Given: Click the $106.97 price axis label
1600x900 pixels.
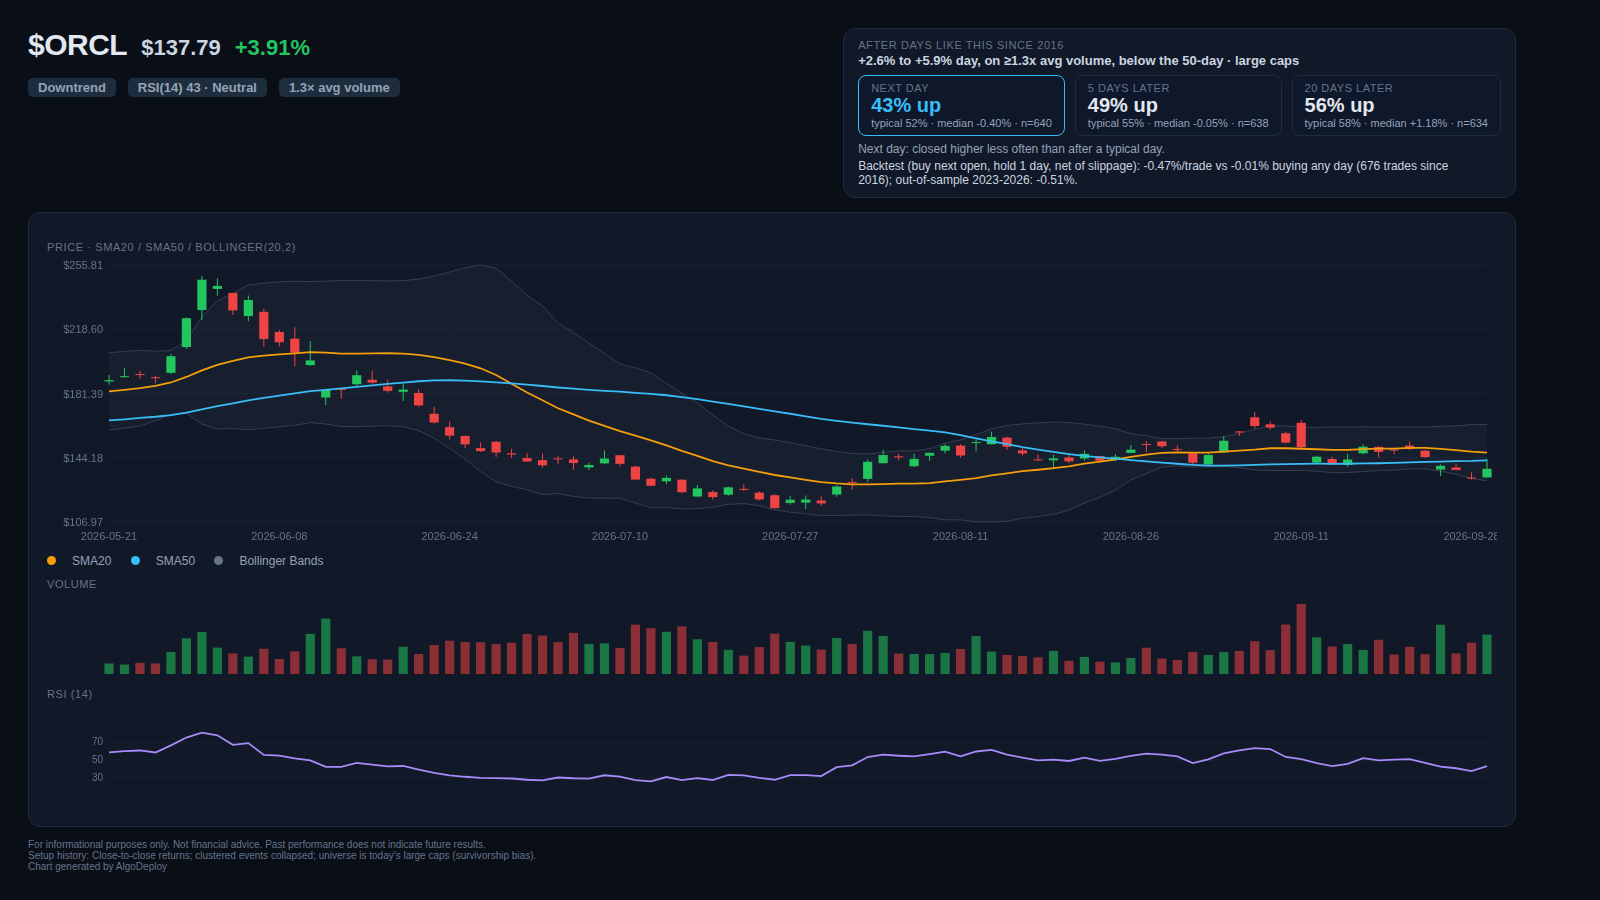Looking at the screenshot, I should coord(83,522).
